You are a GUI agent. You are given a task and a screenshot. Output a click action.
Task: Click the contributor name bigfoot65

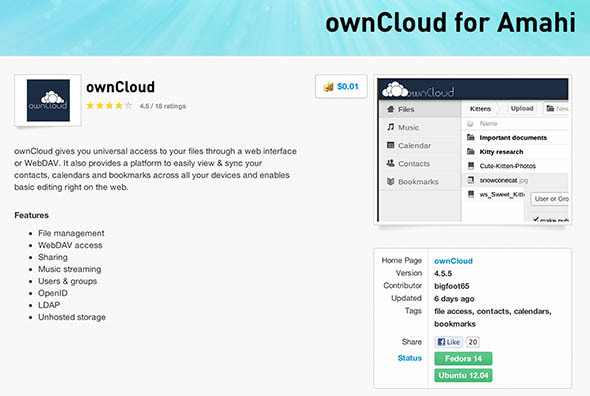452,286
